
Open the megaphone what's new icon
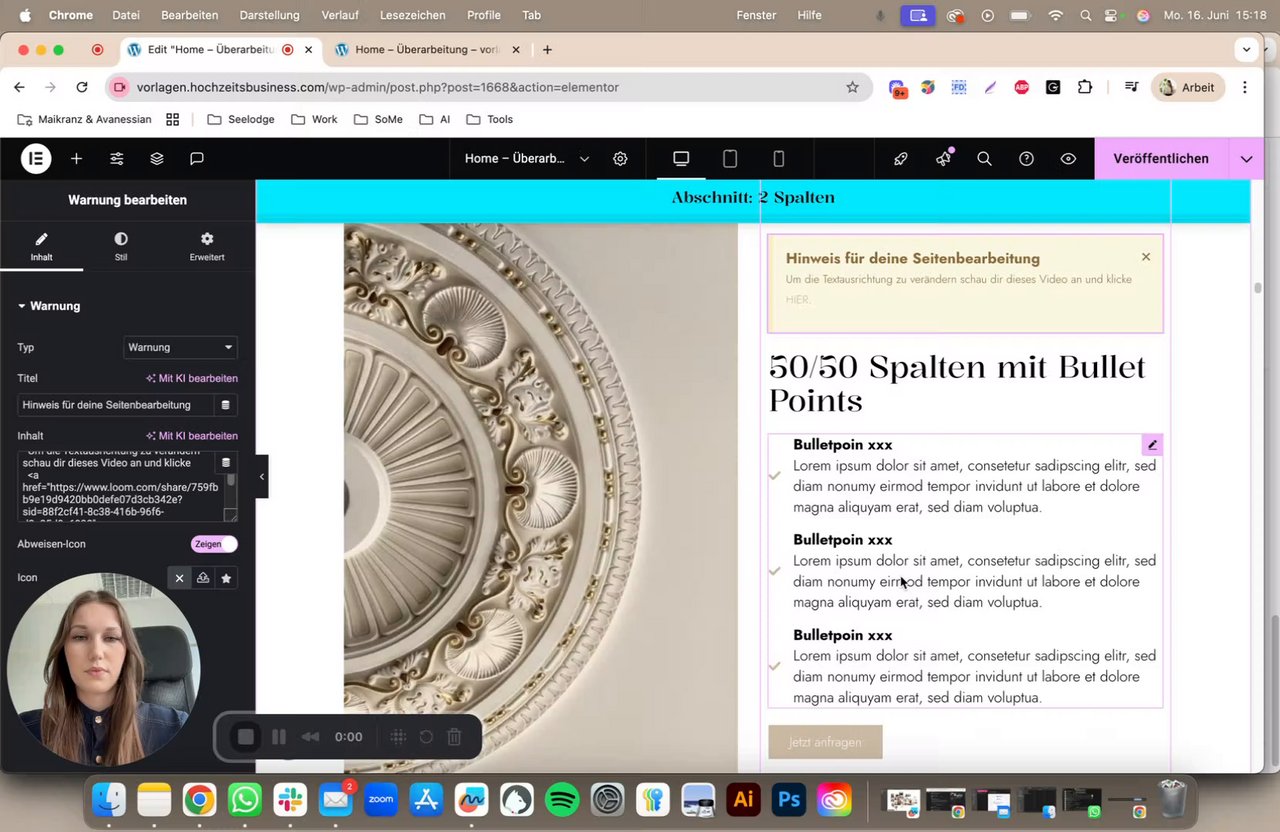coord(943,158)
